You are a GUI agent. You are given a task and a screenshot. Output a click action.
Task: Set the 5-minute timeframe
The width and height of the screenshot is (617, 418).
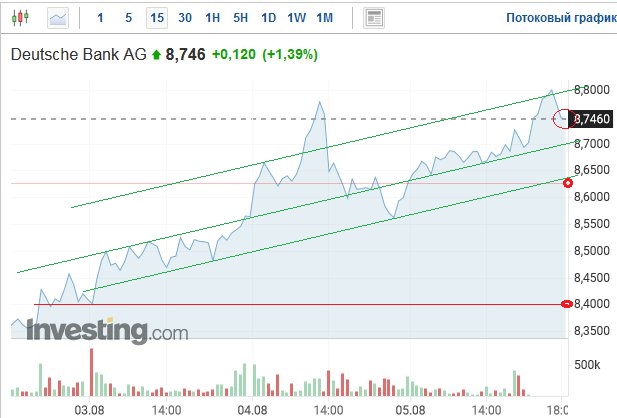tap(129, 18)
